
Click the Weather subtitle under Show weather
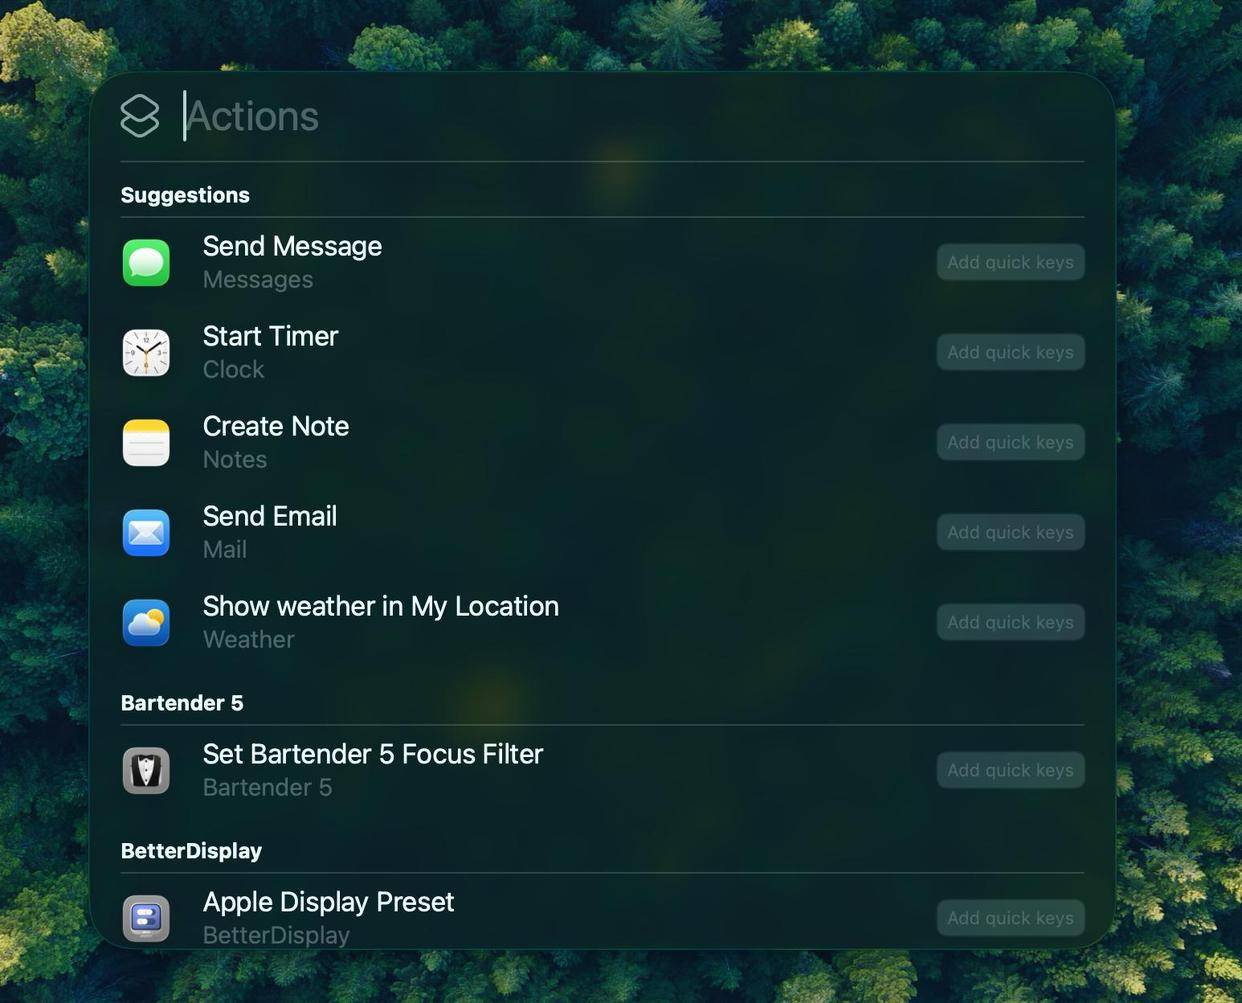pyautogui.click(x=249, y=640)
